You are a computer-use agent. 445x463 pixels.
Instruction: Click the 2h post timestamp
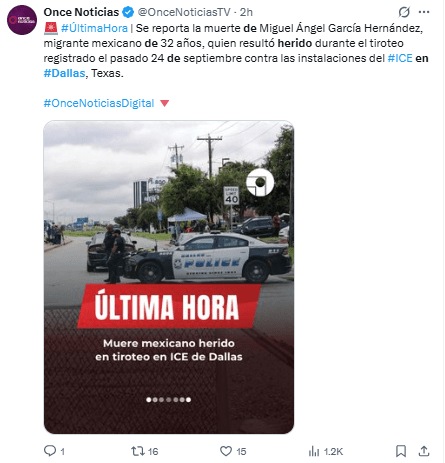pyautogui.click(x=246, y=12)
